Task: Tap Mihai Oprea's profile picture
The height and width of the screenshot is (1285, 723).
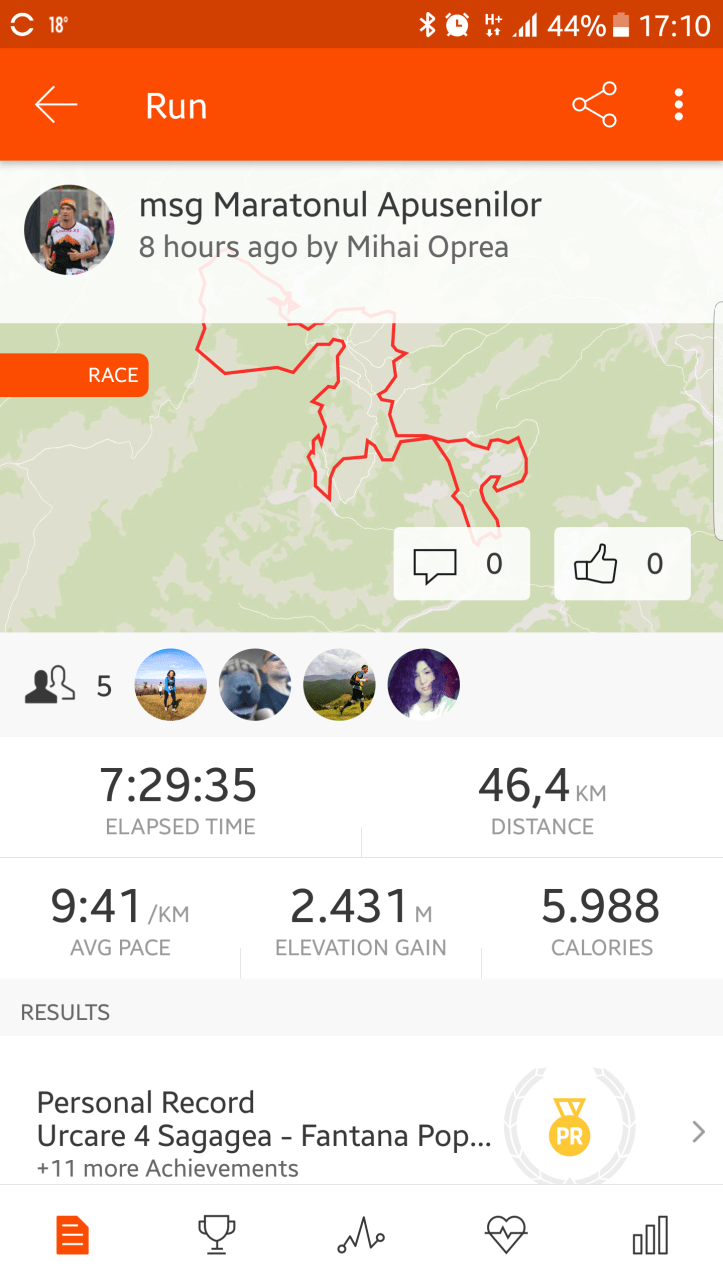Action: (x=69, y=230)
